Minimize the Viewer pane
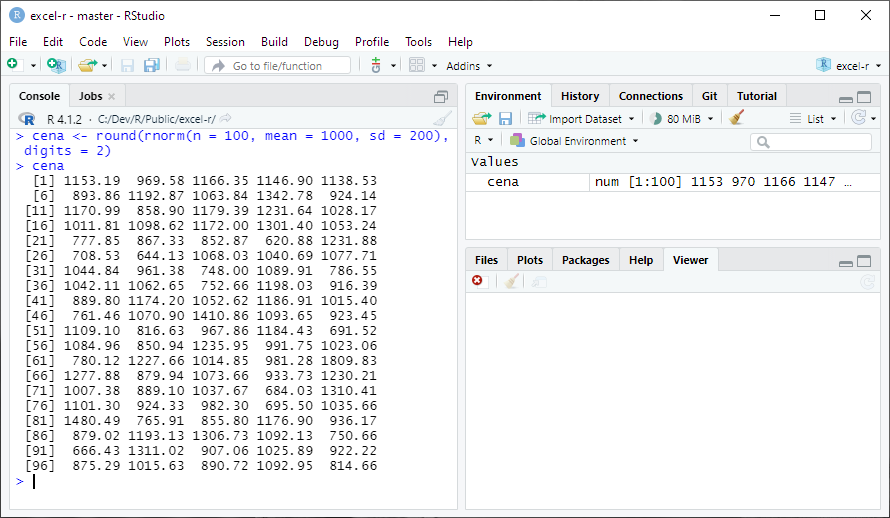 (846, 262)
